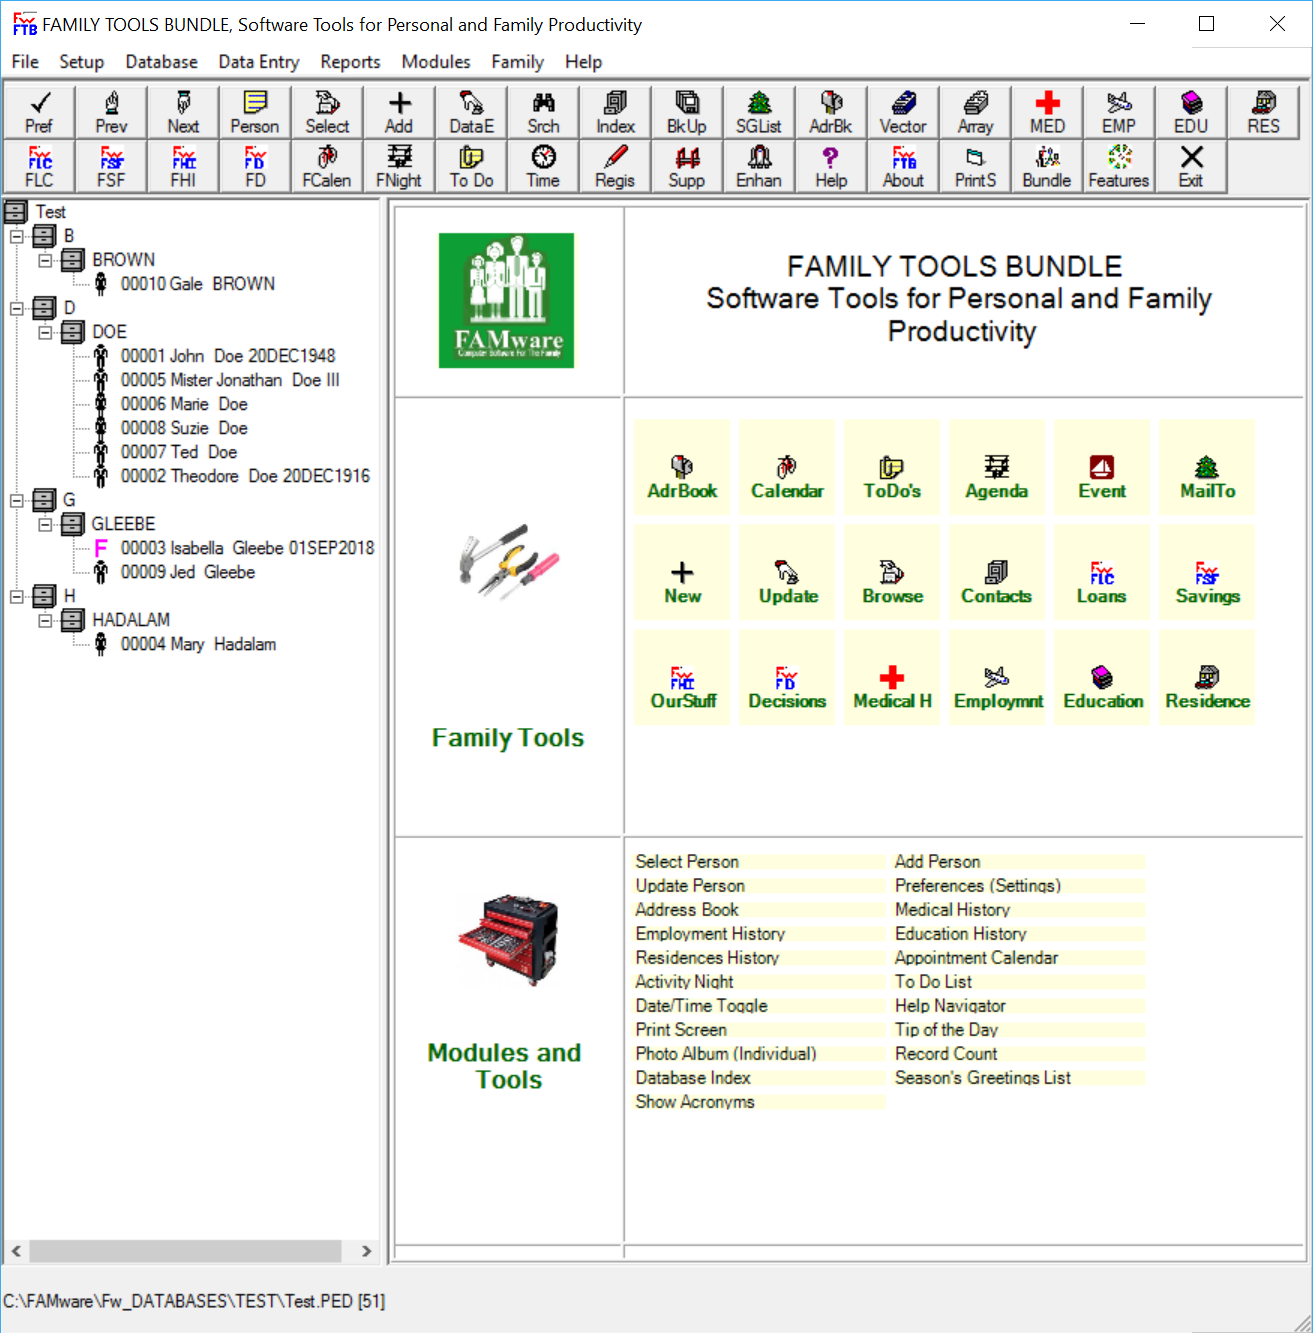1313x1333 pixels.
Task: Open Bundle toolbar icon
Action: (1047, 166)
